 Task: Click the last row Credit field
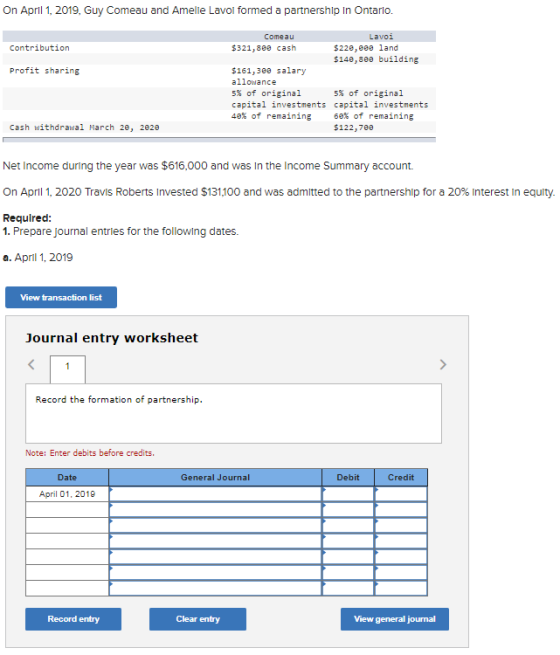coord(401,588)
